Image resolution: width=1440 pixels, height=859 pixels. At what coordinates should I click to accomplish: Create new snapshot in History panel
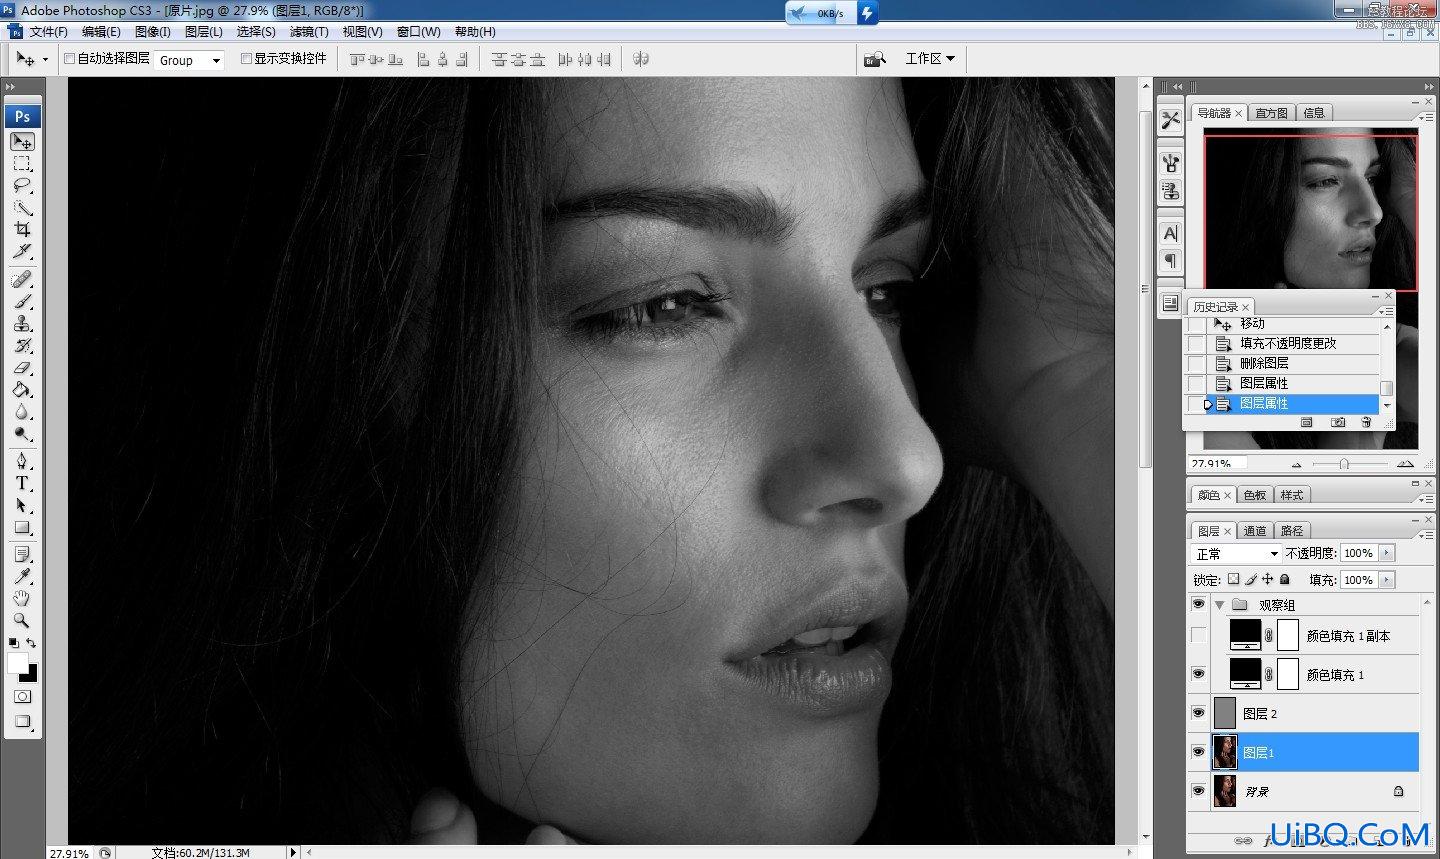click(x=1338, y=423)
